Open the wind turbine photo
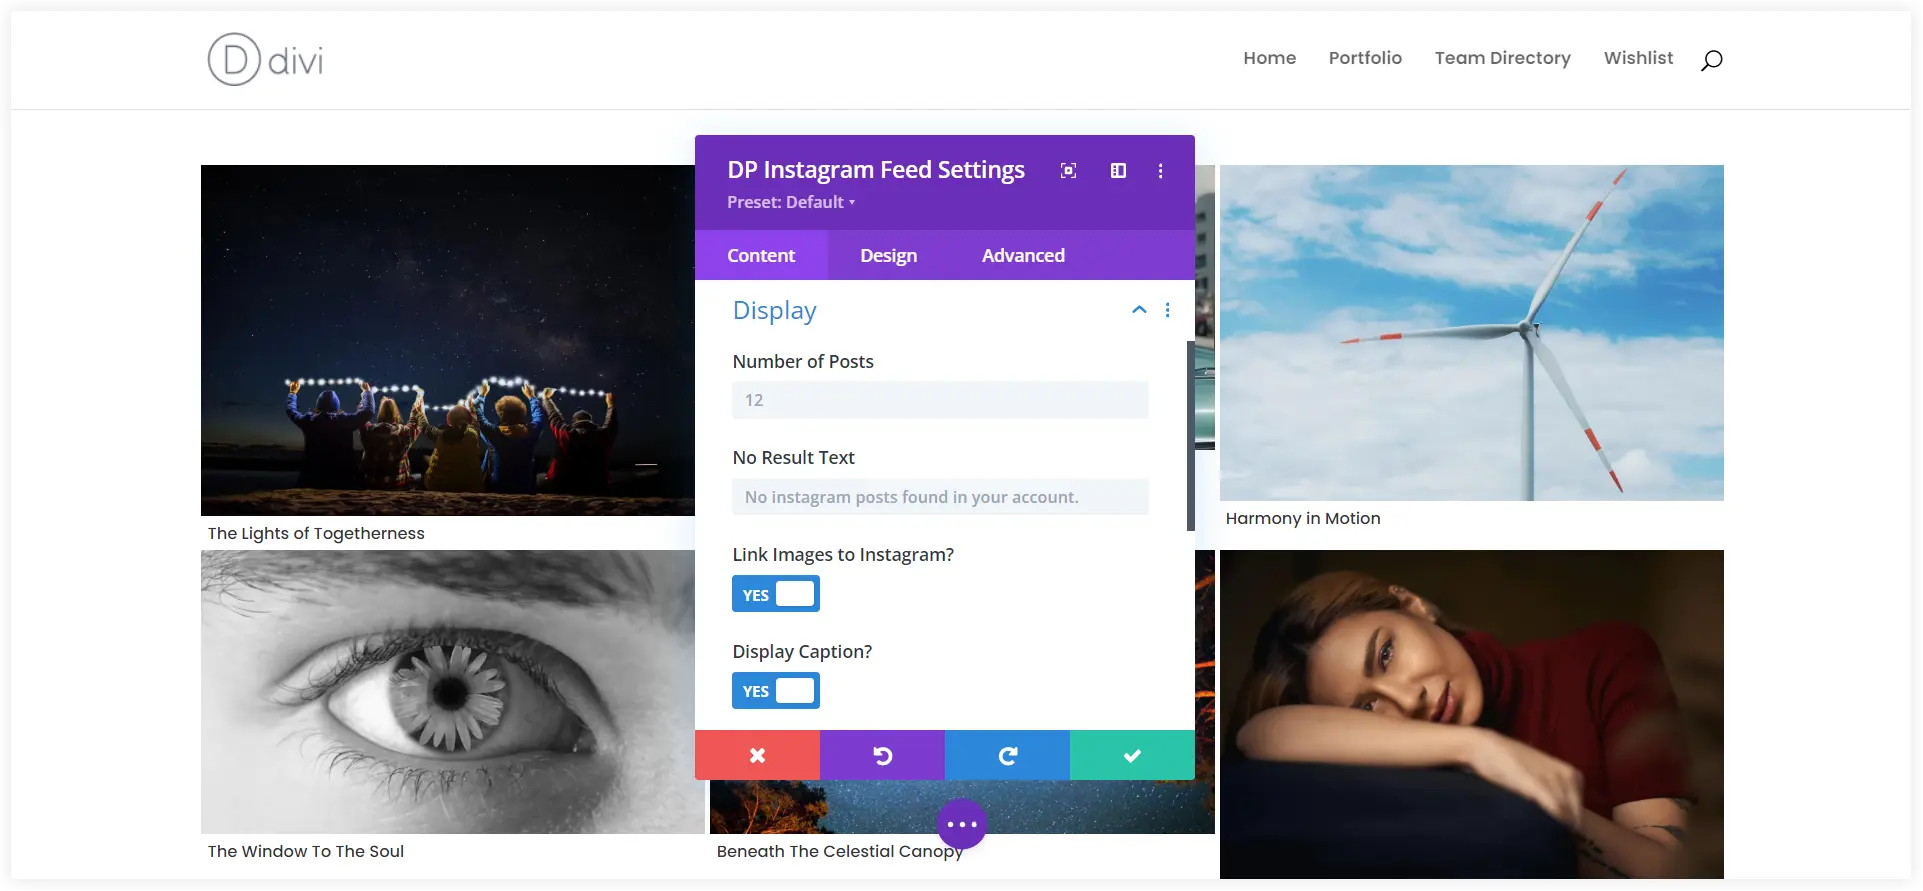1923x891 pixels. click(1471, 333)
